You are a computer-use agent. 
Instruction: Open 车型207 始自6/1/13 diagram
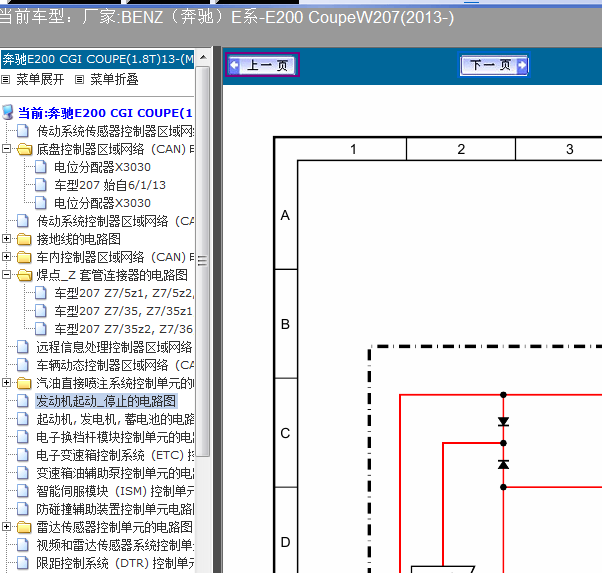pyautogui.click(x=110, y=185)
